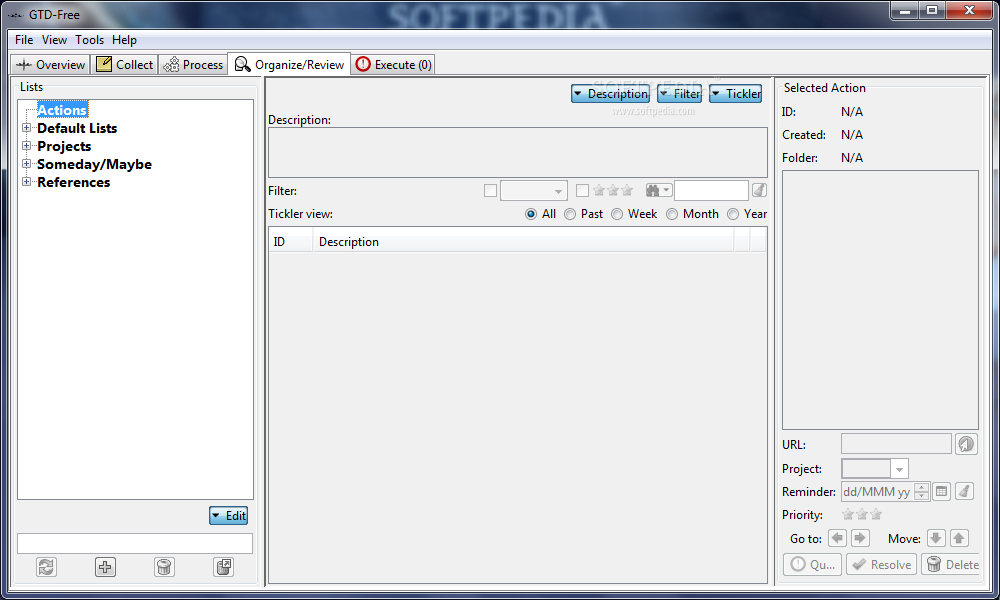This screenshot has width=1000, height=600.
Task: Click the Move up arrow button
Action: tap(959, 538)
